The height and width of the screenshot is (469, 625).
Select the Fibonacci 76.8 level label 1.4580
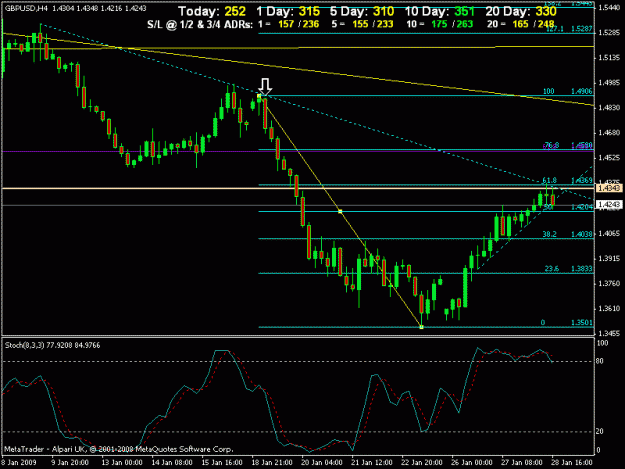tap(582, 145)
